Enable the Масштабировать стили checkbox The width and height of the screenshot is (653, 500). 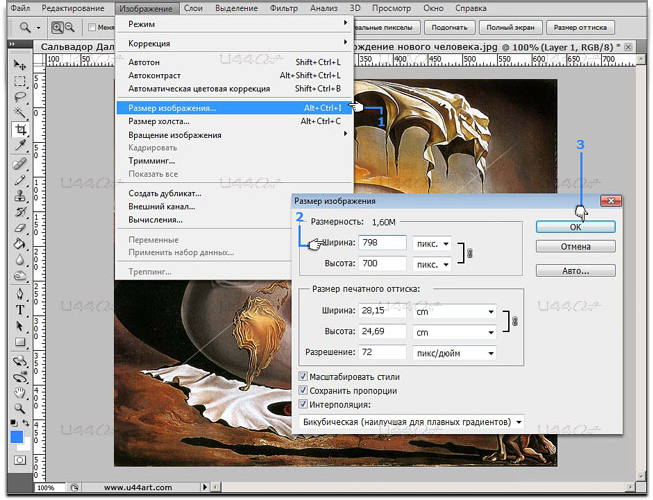pyautogui.click(x=303, y=377)
